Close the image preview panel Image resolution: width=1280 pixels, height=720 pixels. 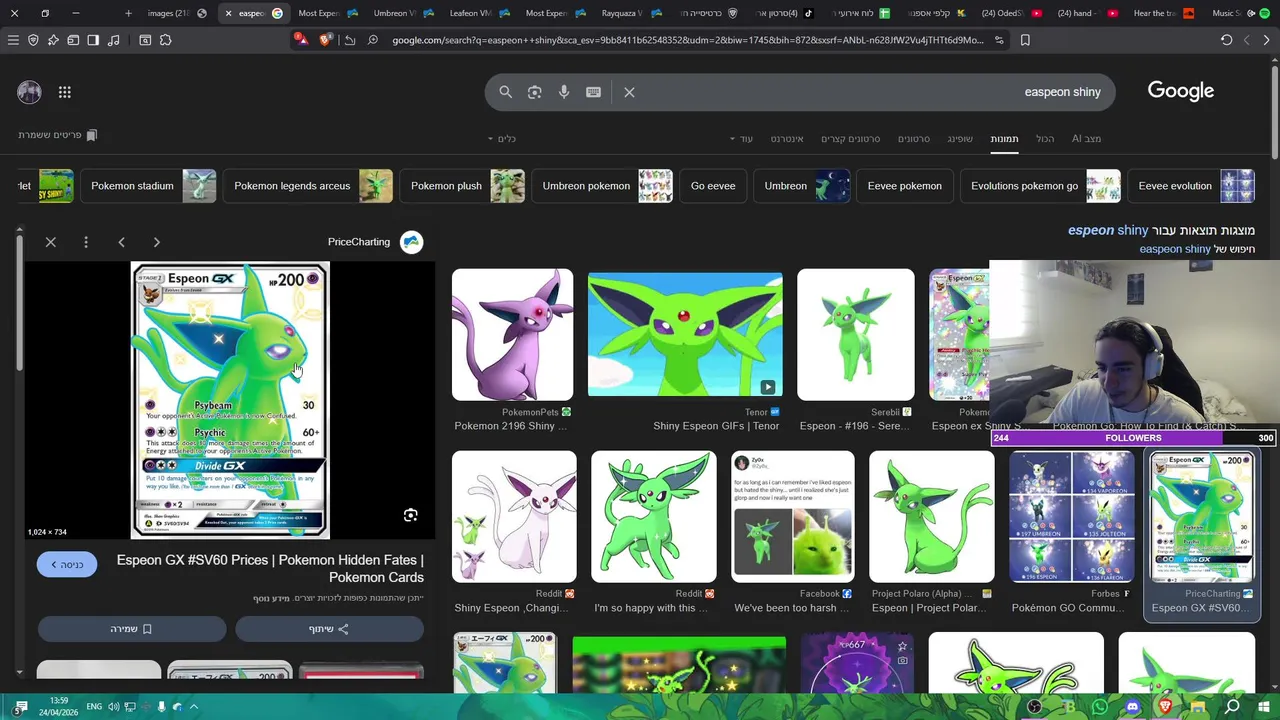point(51,242)
